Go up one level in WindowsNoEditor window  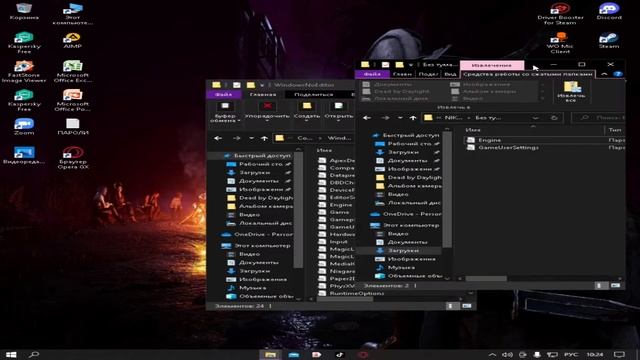[x=264, y=138]
